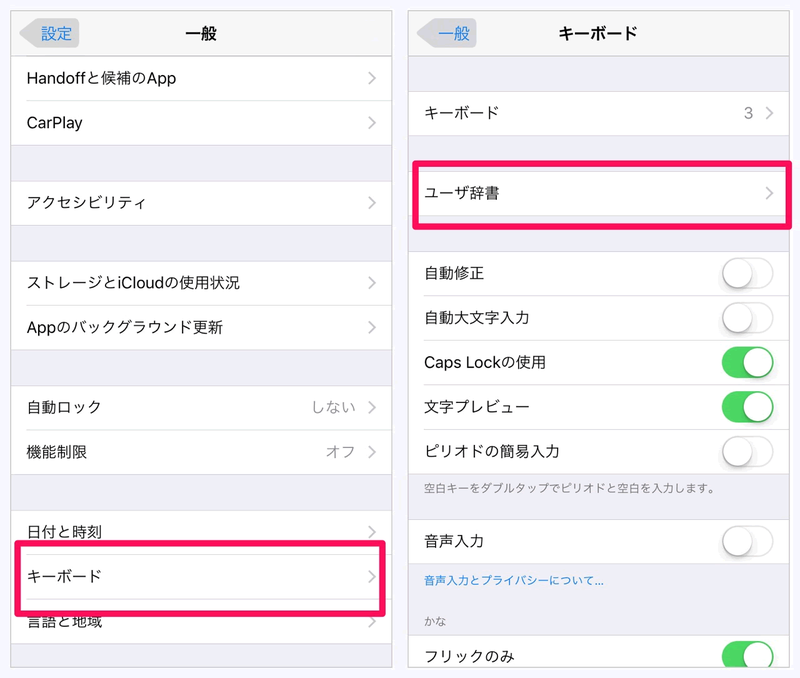Viewport: 800px width, 678px height.
Task: Go back using the 一般 back button
Action: click(447, 33)
